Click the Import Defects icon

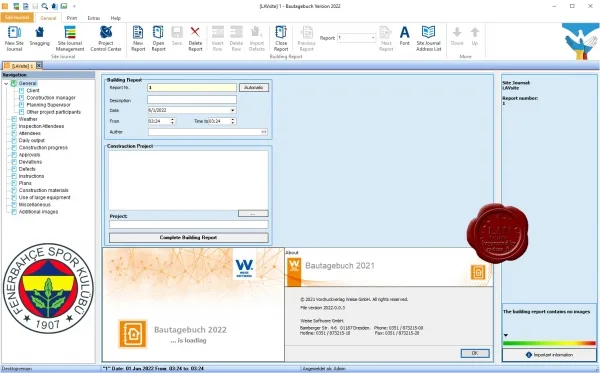point(256,32)
